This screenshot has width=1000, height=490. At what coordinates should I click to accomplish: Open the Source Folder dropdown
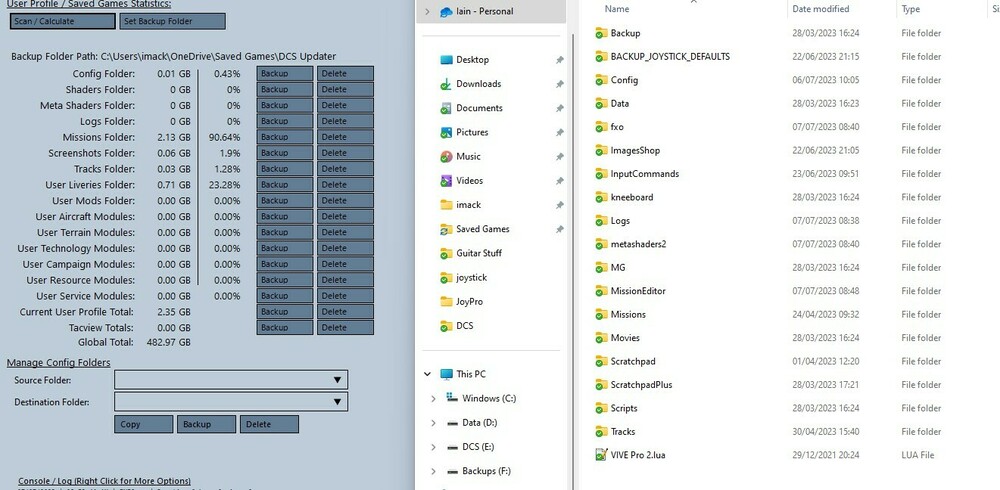[x=231, y=380]
